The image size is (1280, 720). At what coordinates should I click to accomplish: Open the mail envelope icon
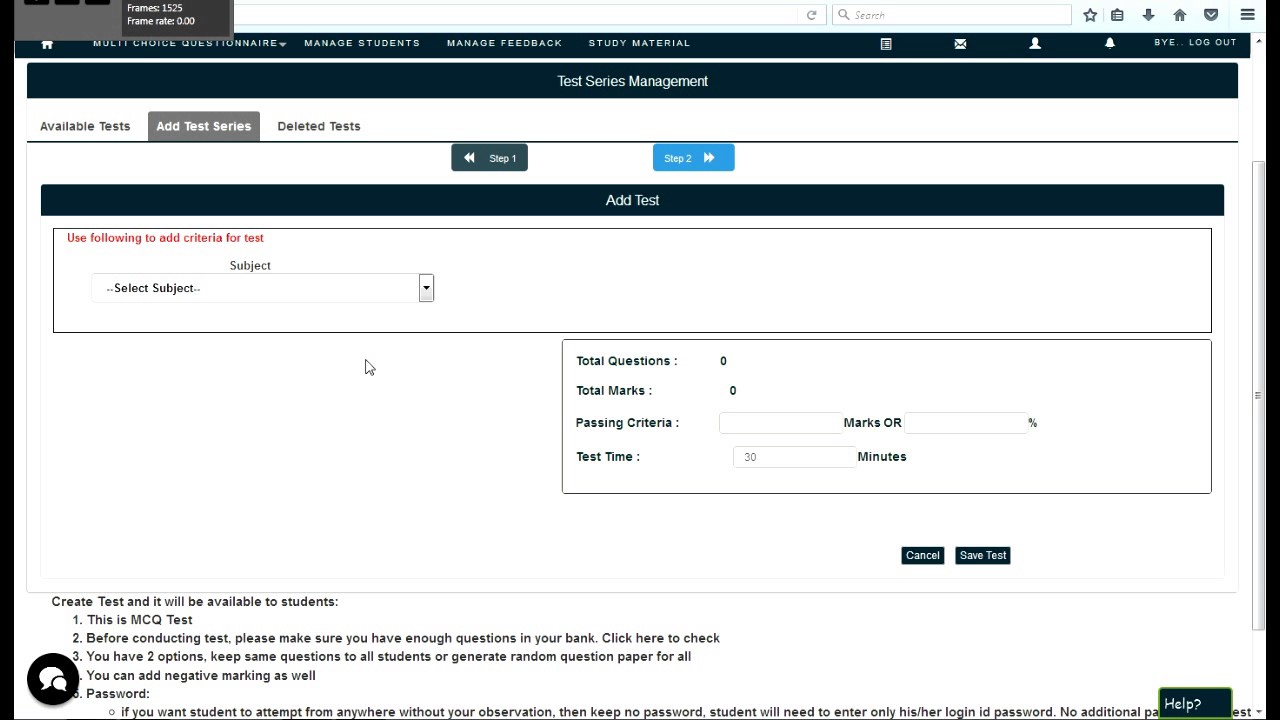pos(960,44)
